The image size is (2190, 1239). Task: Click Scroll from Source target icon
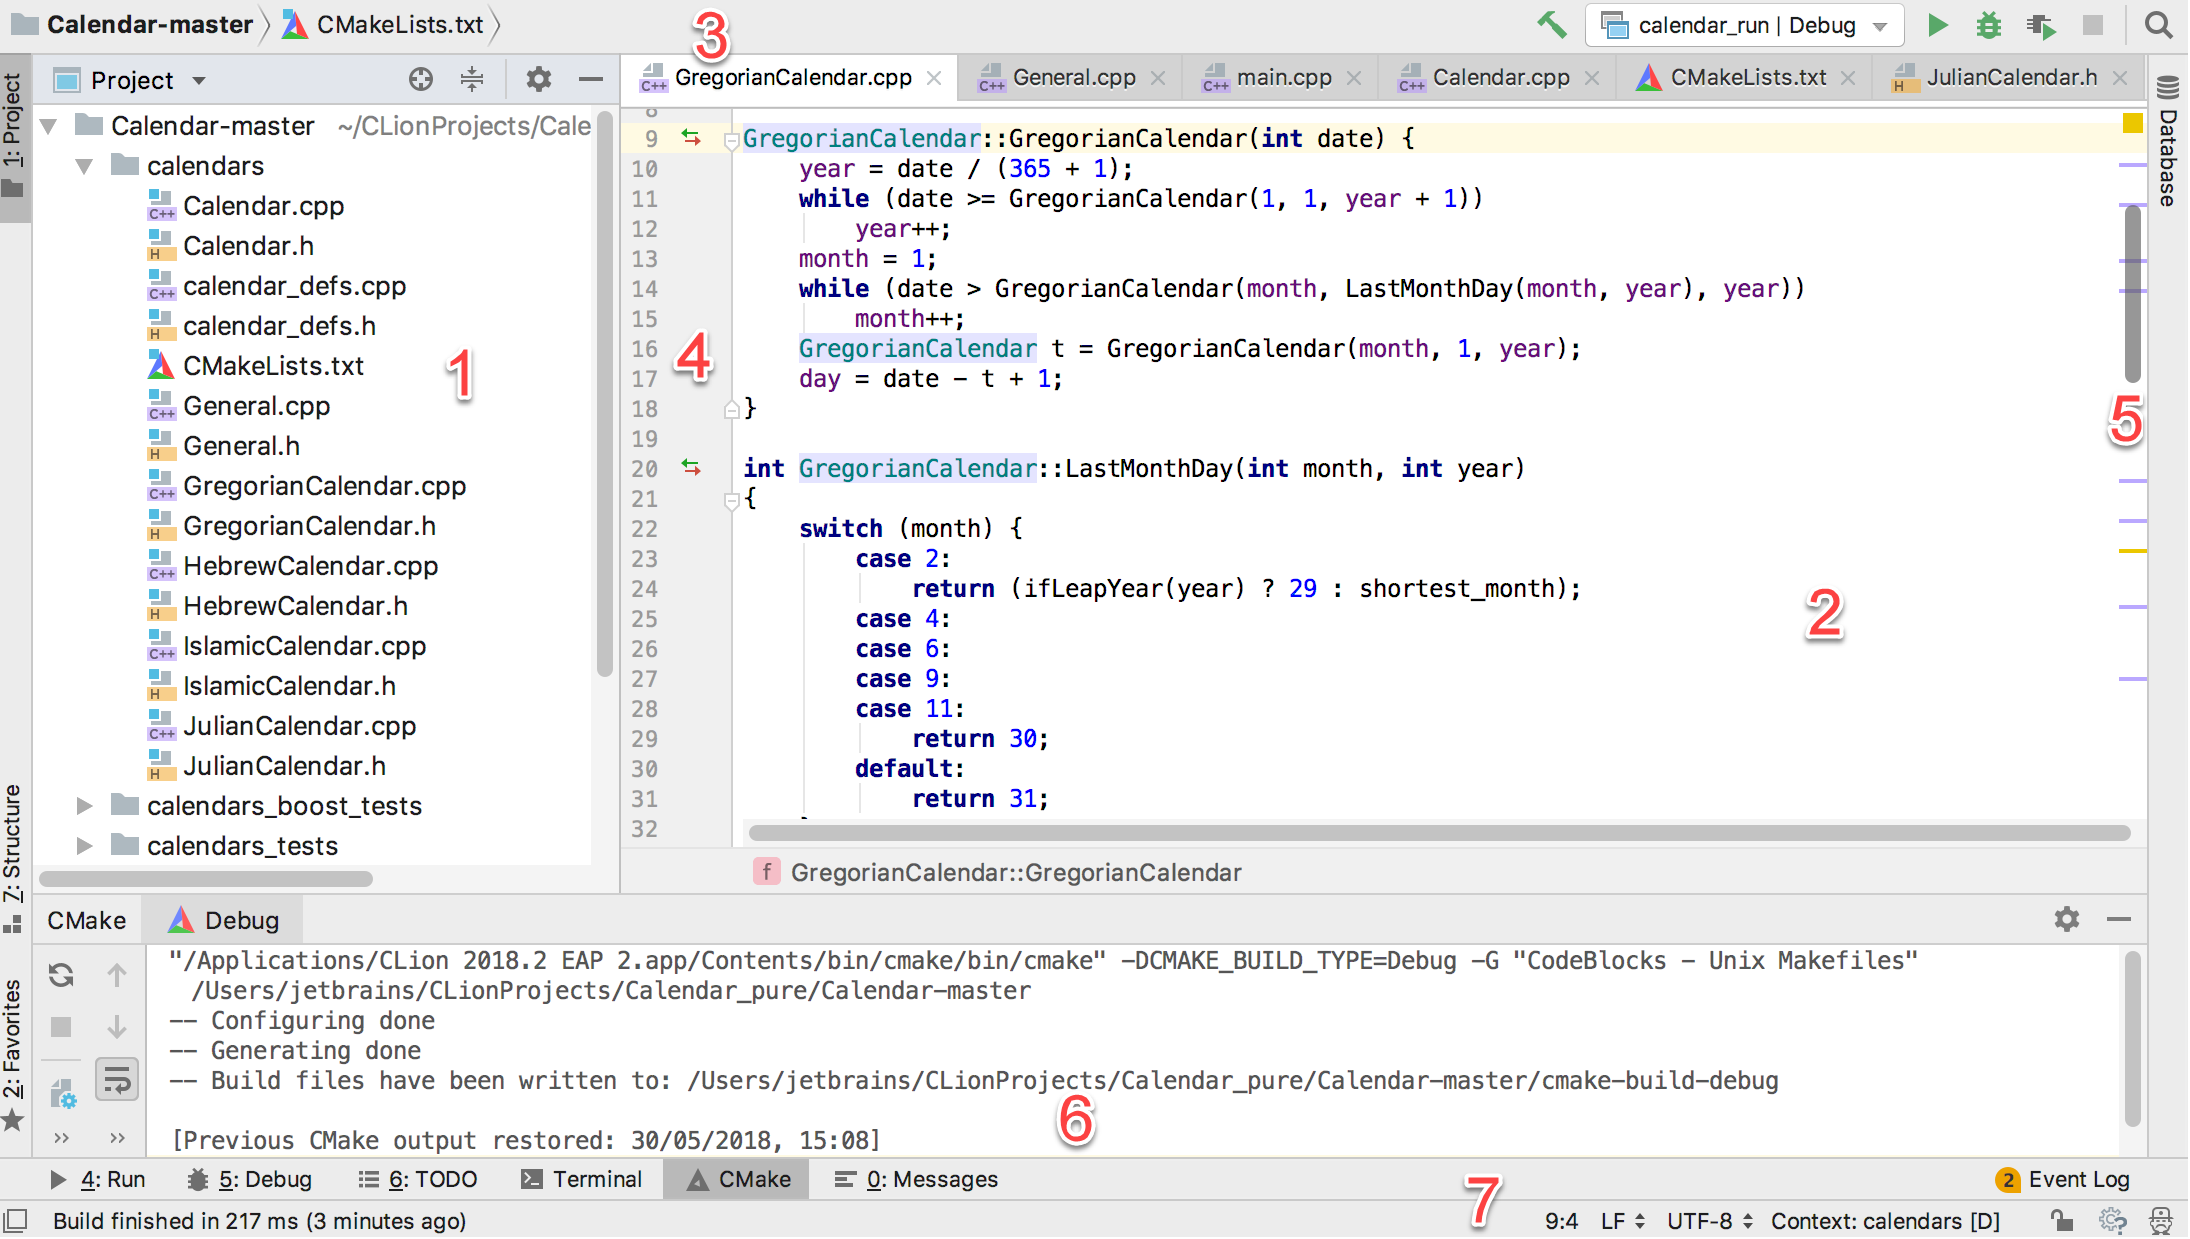pyautogui.click(x=421, y=80)
